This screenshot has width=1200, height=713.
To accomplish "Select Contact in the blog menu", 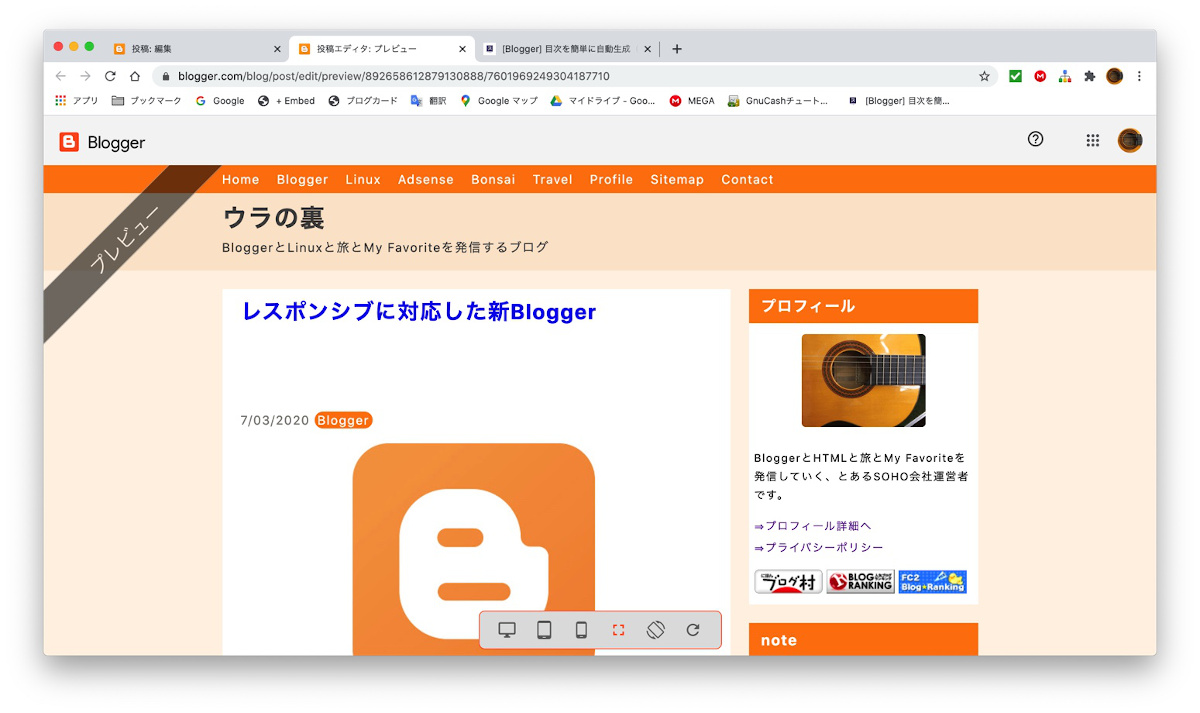I will tap(748, 180).
